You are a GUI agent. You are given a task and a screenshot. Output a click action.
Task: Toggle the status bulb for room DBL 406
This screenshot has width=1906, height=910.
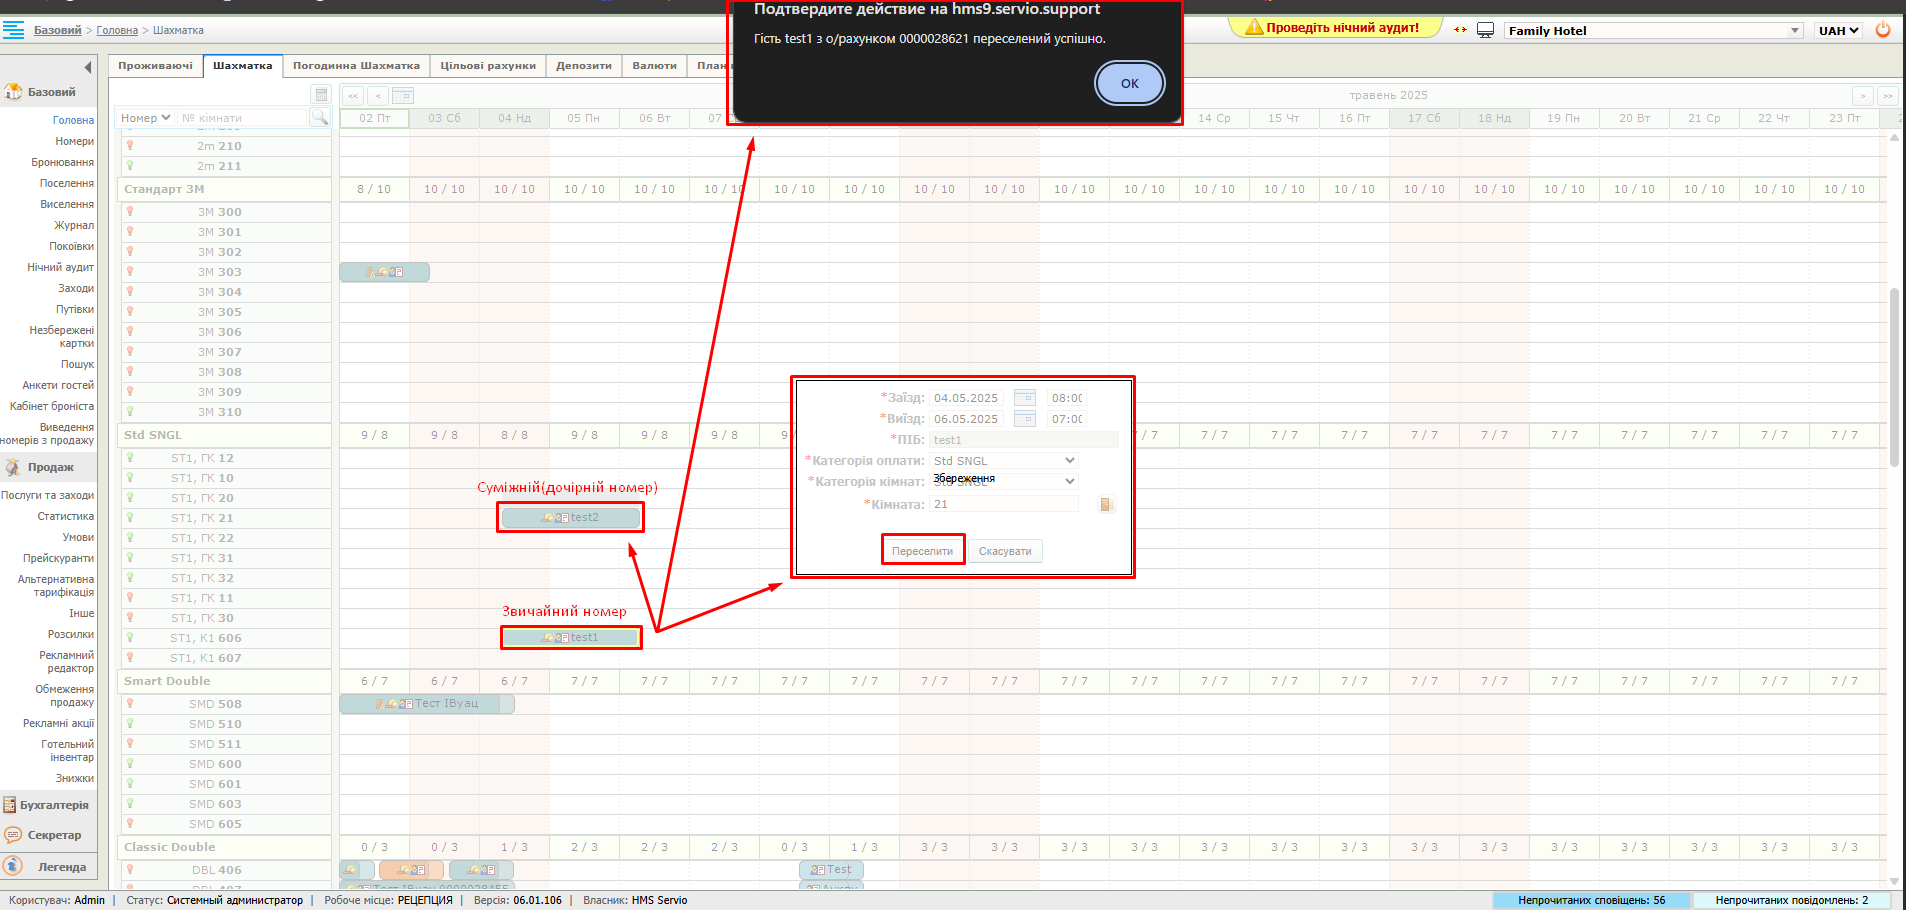click(130, 870)
